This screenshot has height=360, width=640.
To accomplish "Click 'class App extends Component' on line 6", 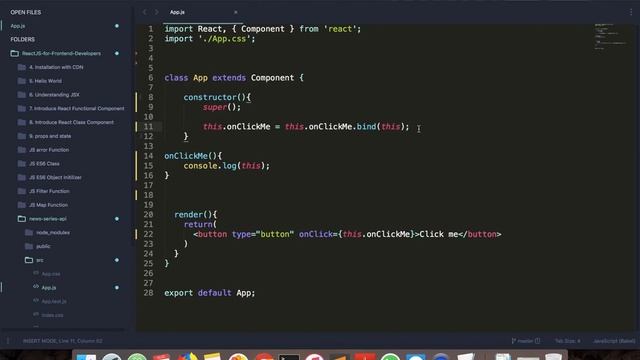I will pyautogui.click(x=229, y=78).
